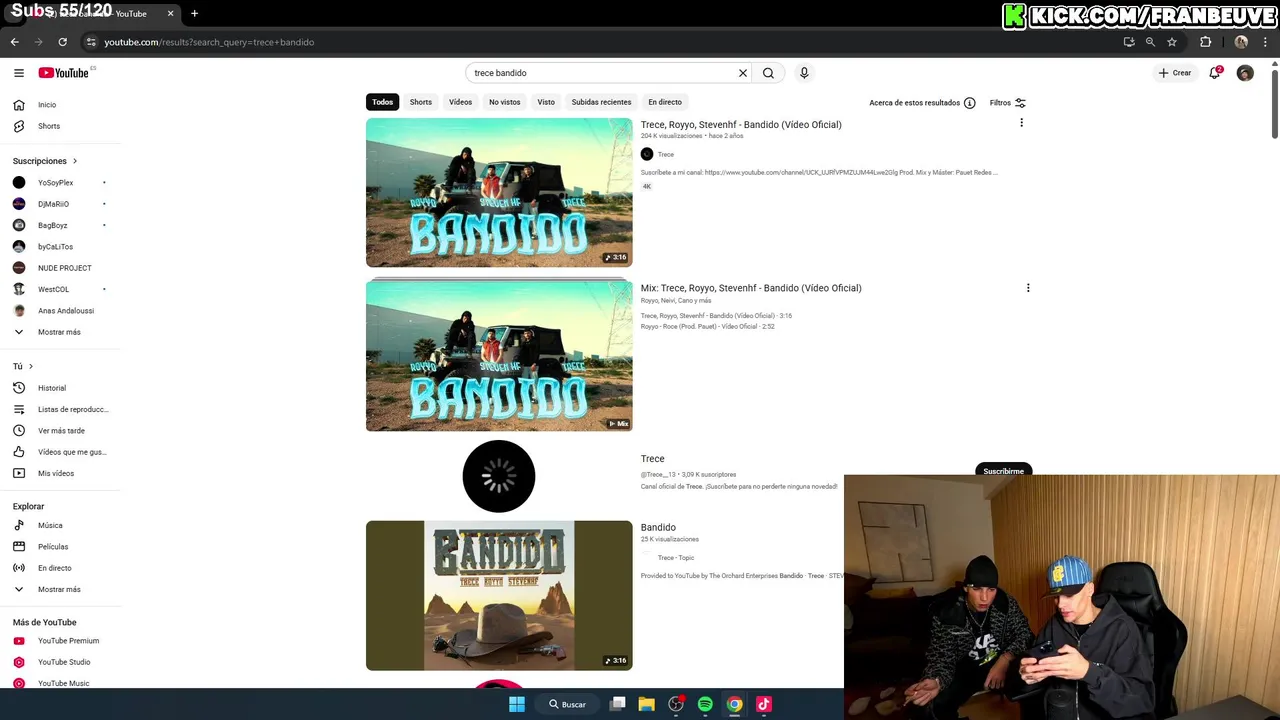Expand the Suscripciones section arrow
This screenshot has width=1280, height=720.
click(74, 161)
